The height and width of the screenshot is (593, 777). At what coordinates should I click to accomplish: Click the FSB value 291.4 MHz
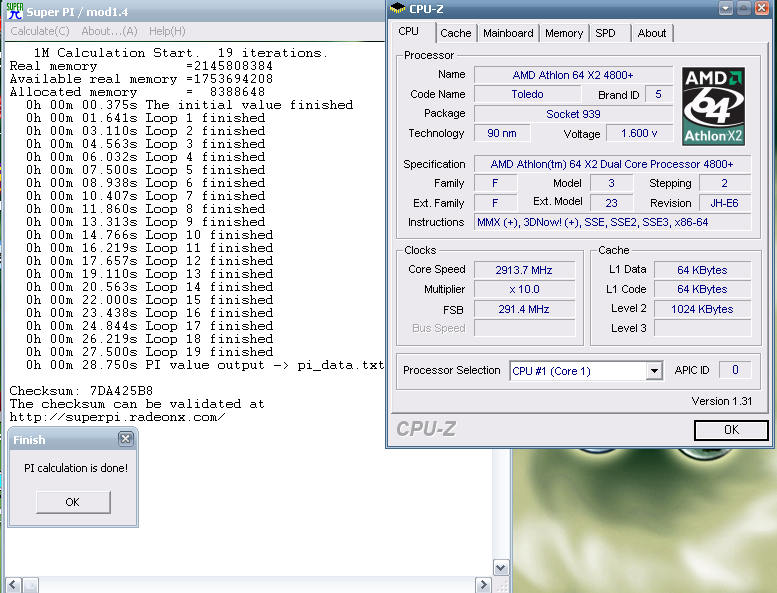(524, 309)
